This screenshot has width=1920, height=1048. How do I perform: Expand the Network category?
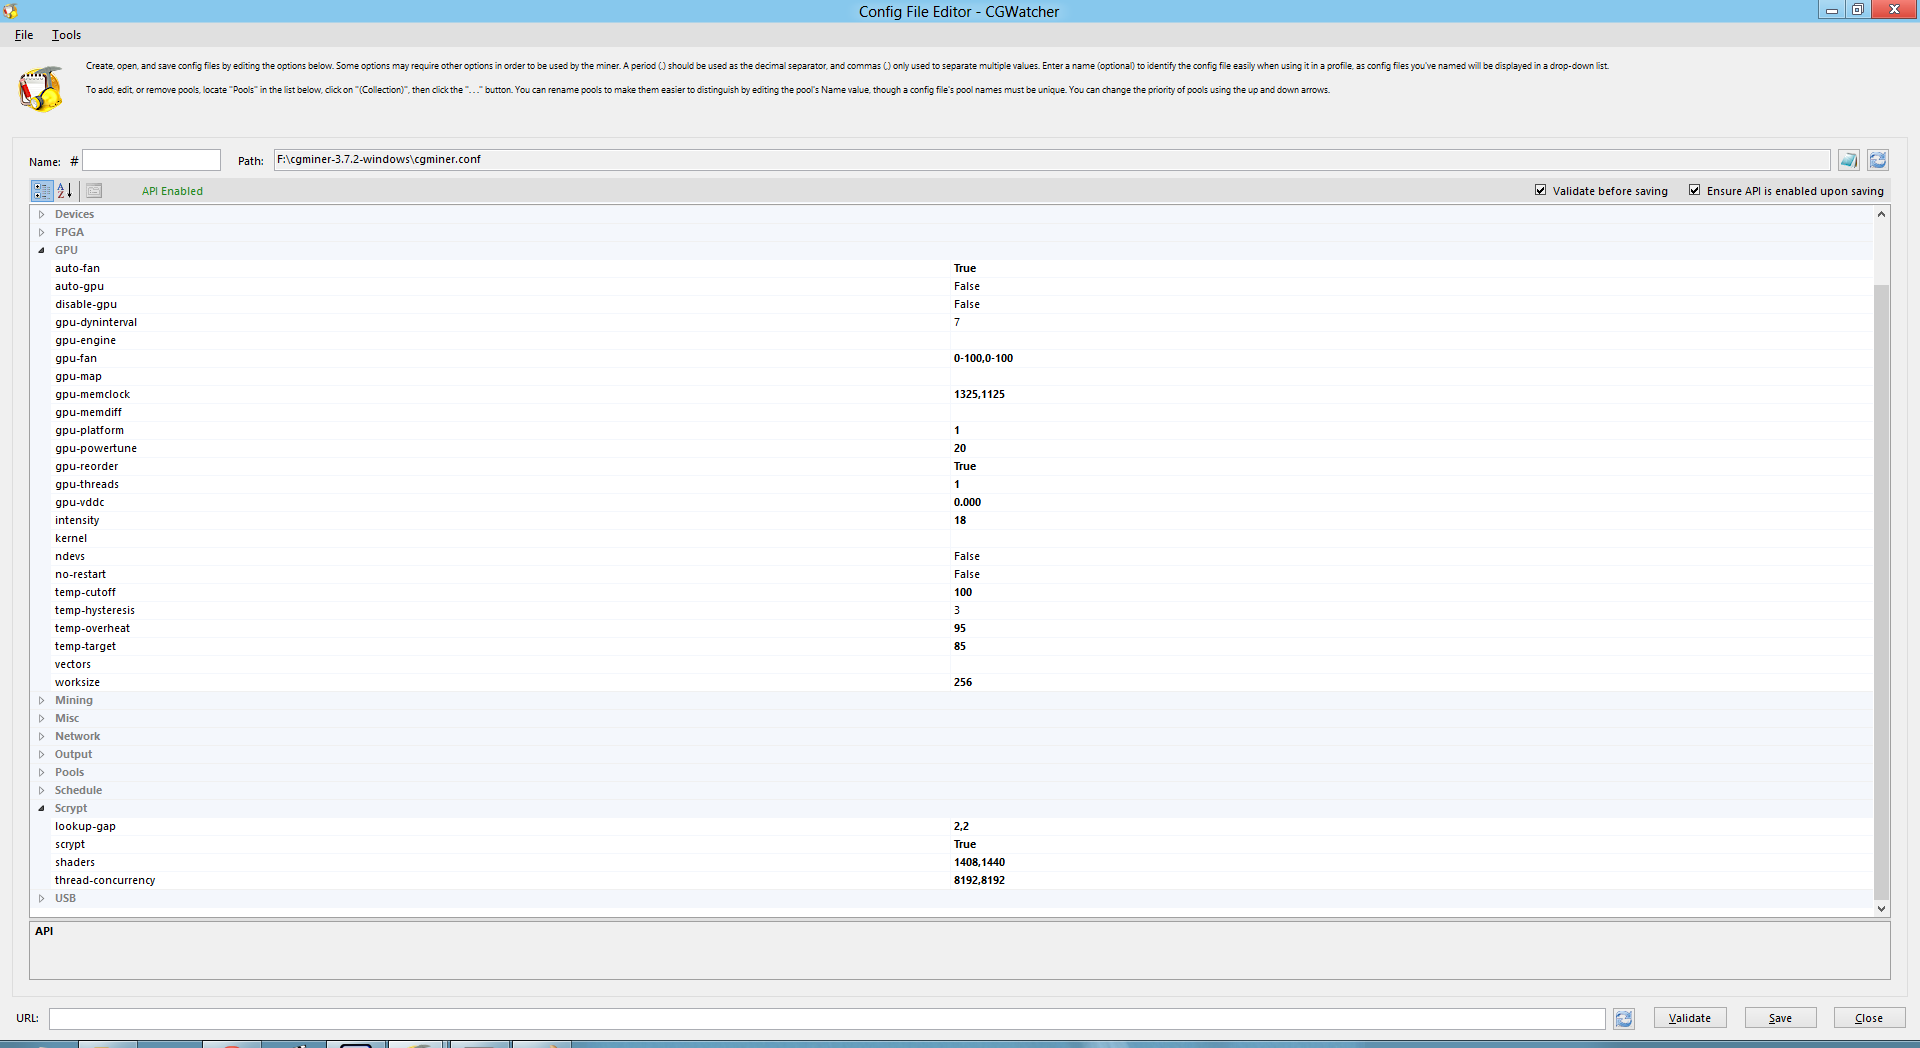click(41, 736)
